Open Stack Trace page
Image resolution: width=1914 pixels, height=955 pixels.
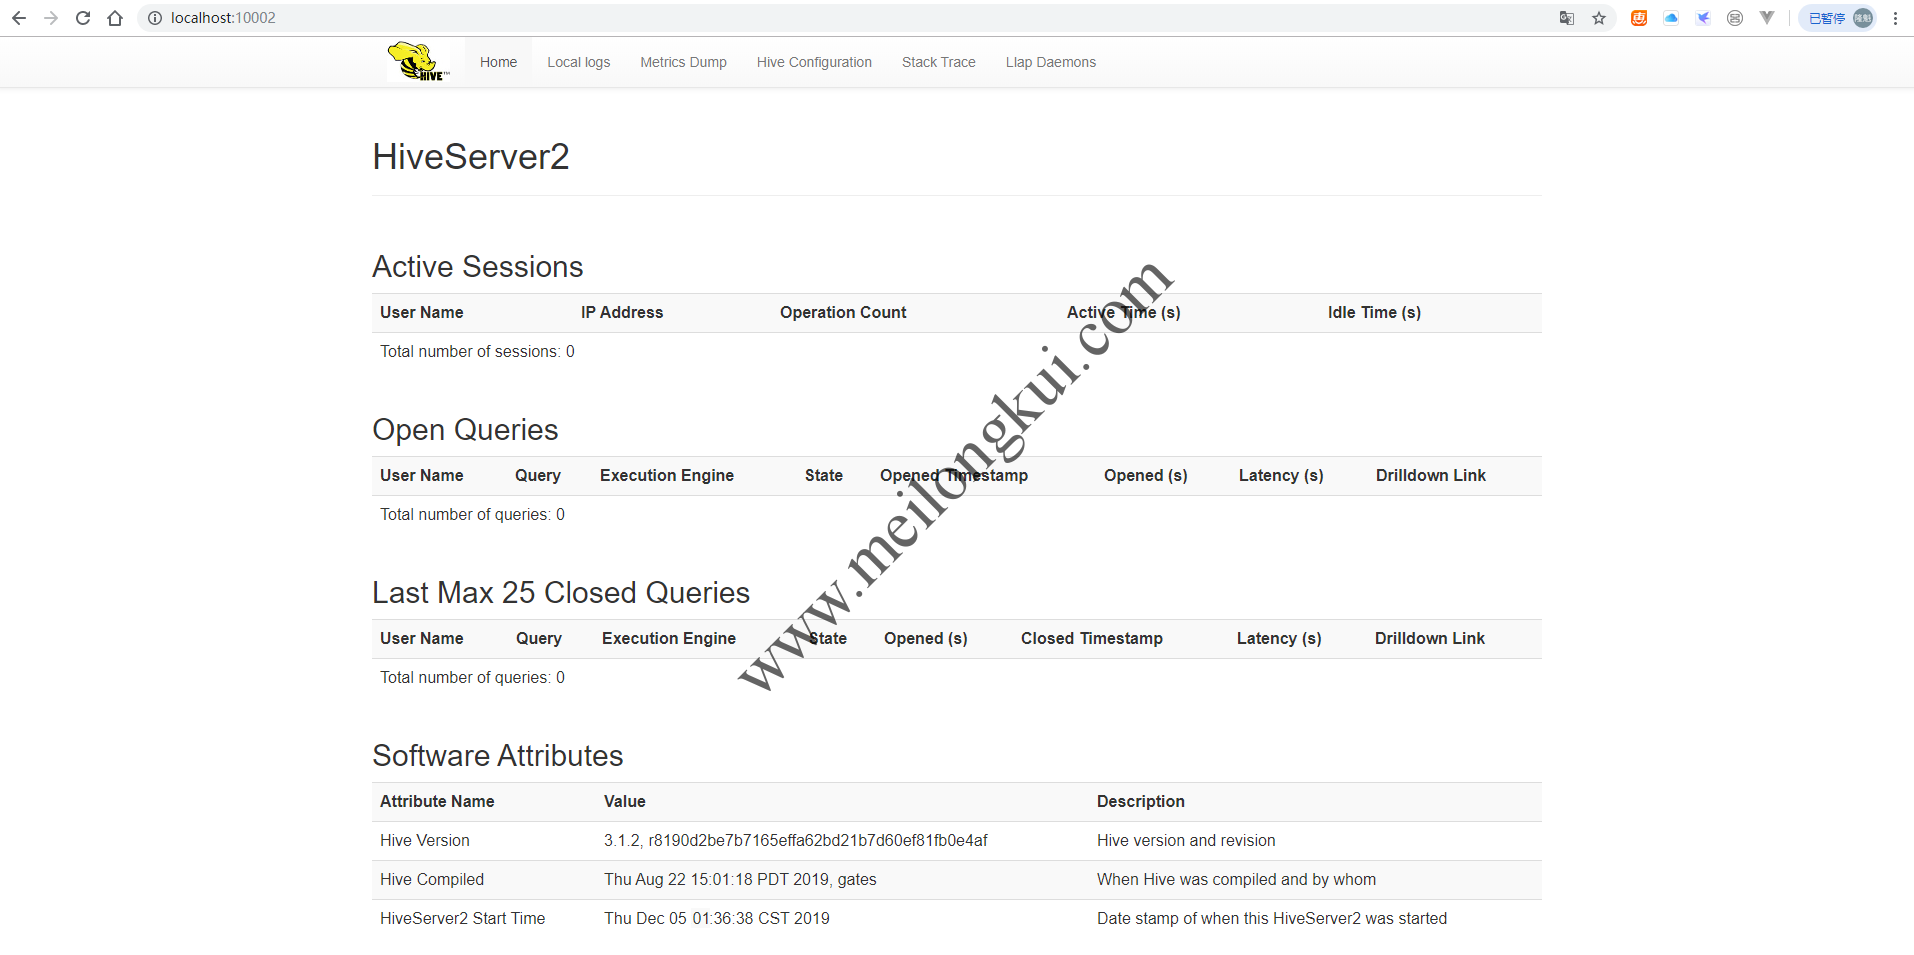tap(938, 62)
